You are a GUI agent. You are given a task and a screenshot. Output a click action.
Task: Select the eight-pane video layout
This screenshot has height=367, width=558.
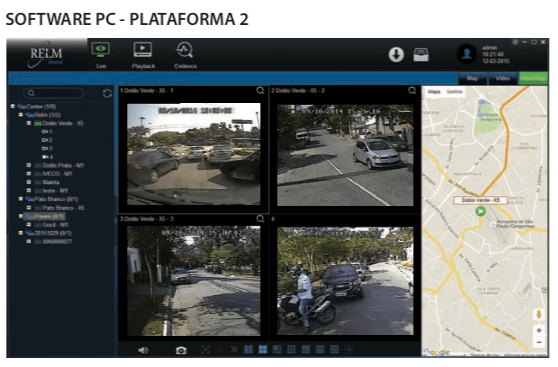[x=305, y=349]
